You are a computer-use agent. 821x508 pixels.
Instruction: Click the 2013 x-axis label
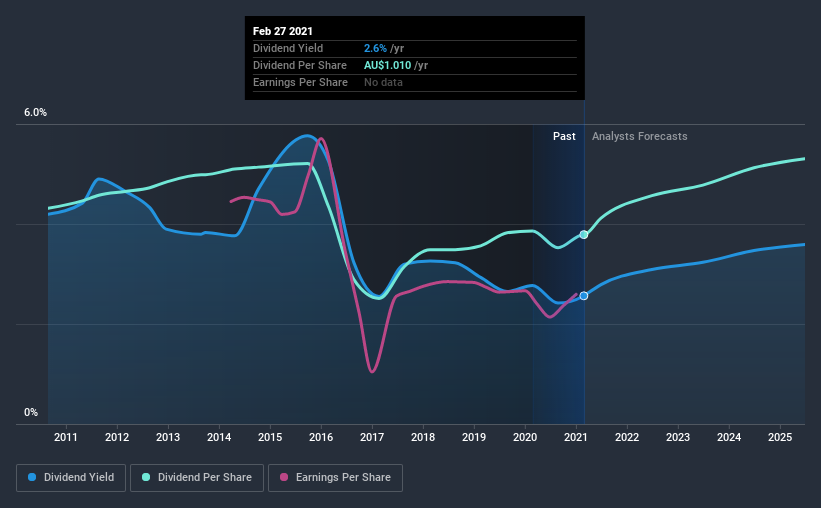pos(168,437)
